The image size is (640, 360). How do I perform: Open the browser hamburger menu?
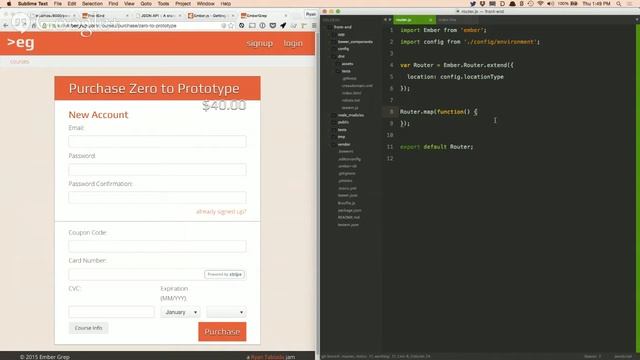[314, 26]
